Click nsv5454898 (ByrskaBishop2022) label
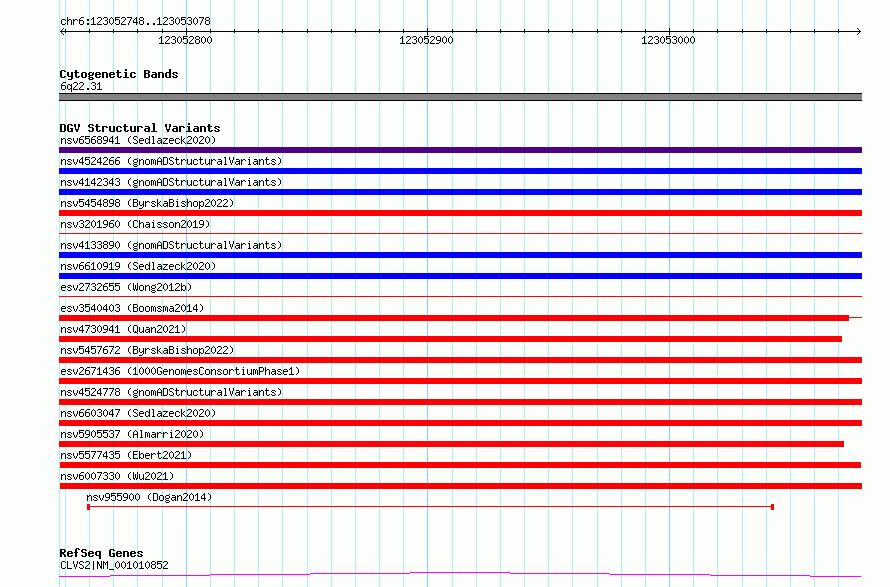The width and height of the screenshot is (890, 587). point(147,203)
